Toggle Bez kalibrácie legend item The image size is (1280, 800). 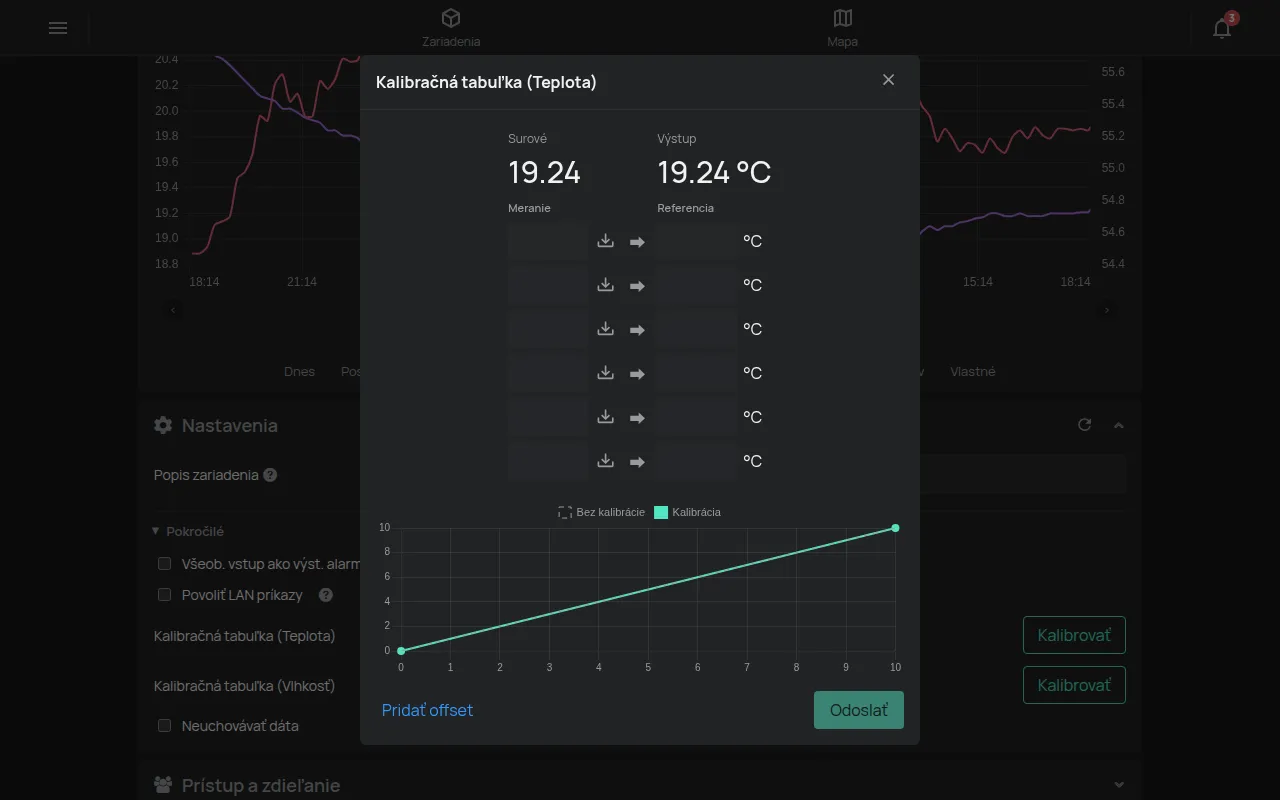(x=601, y=512)
